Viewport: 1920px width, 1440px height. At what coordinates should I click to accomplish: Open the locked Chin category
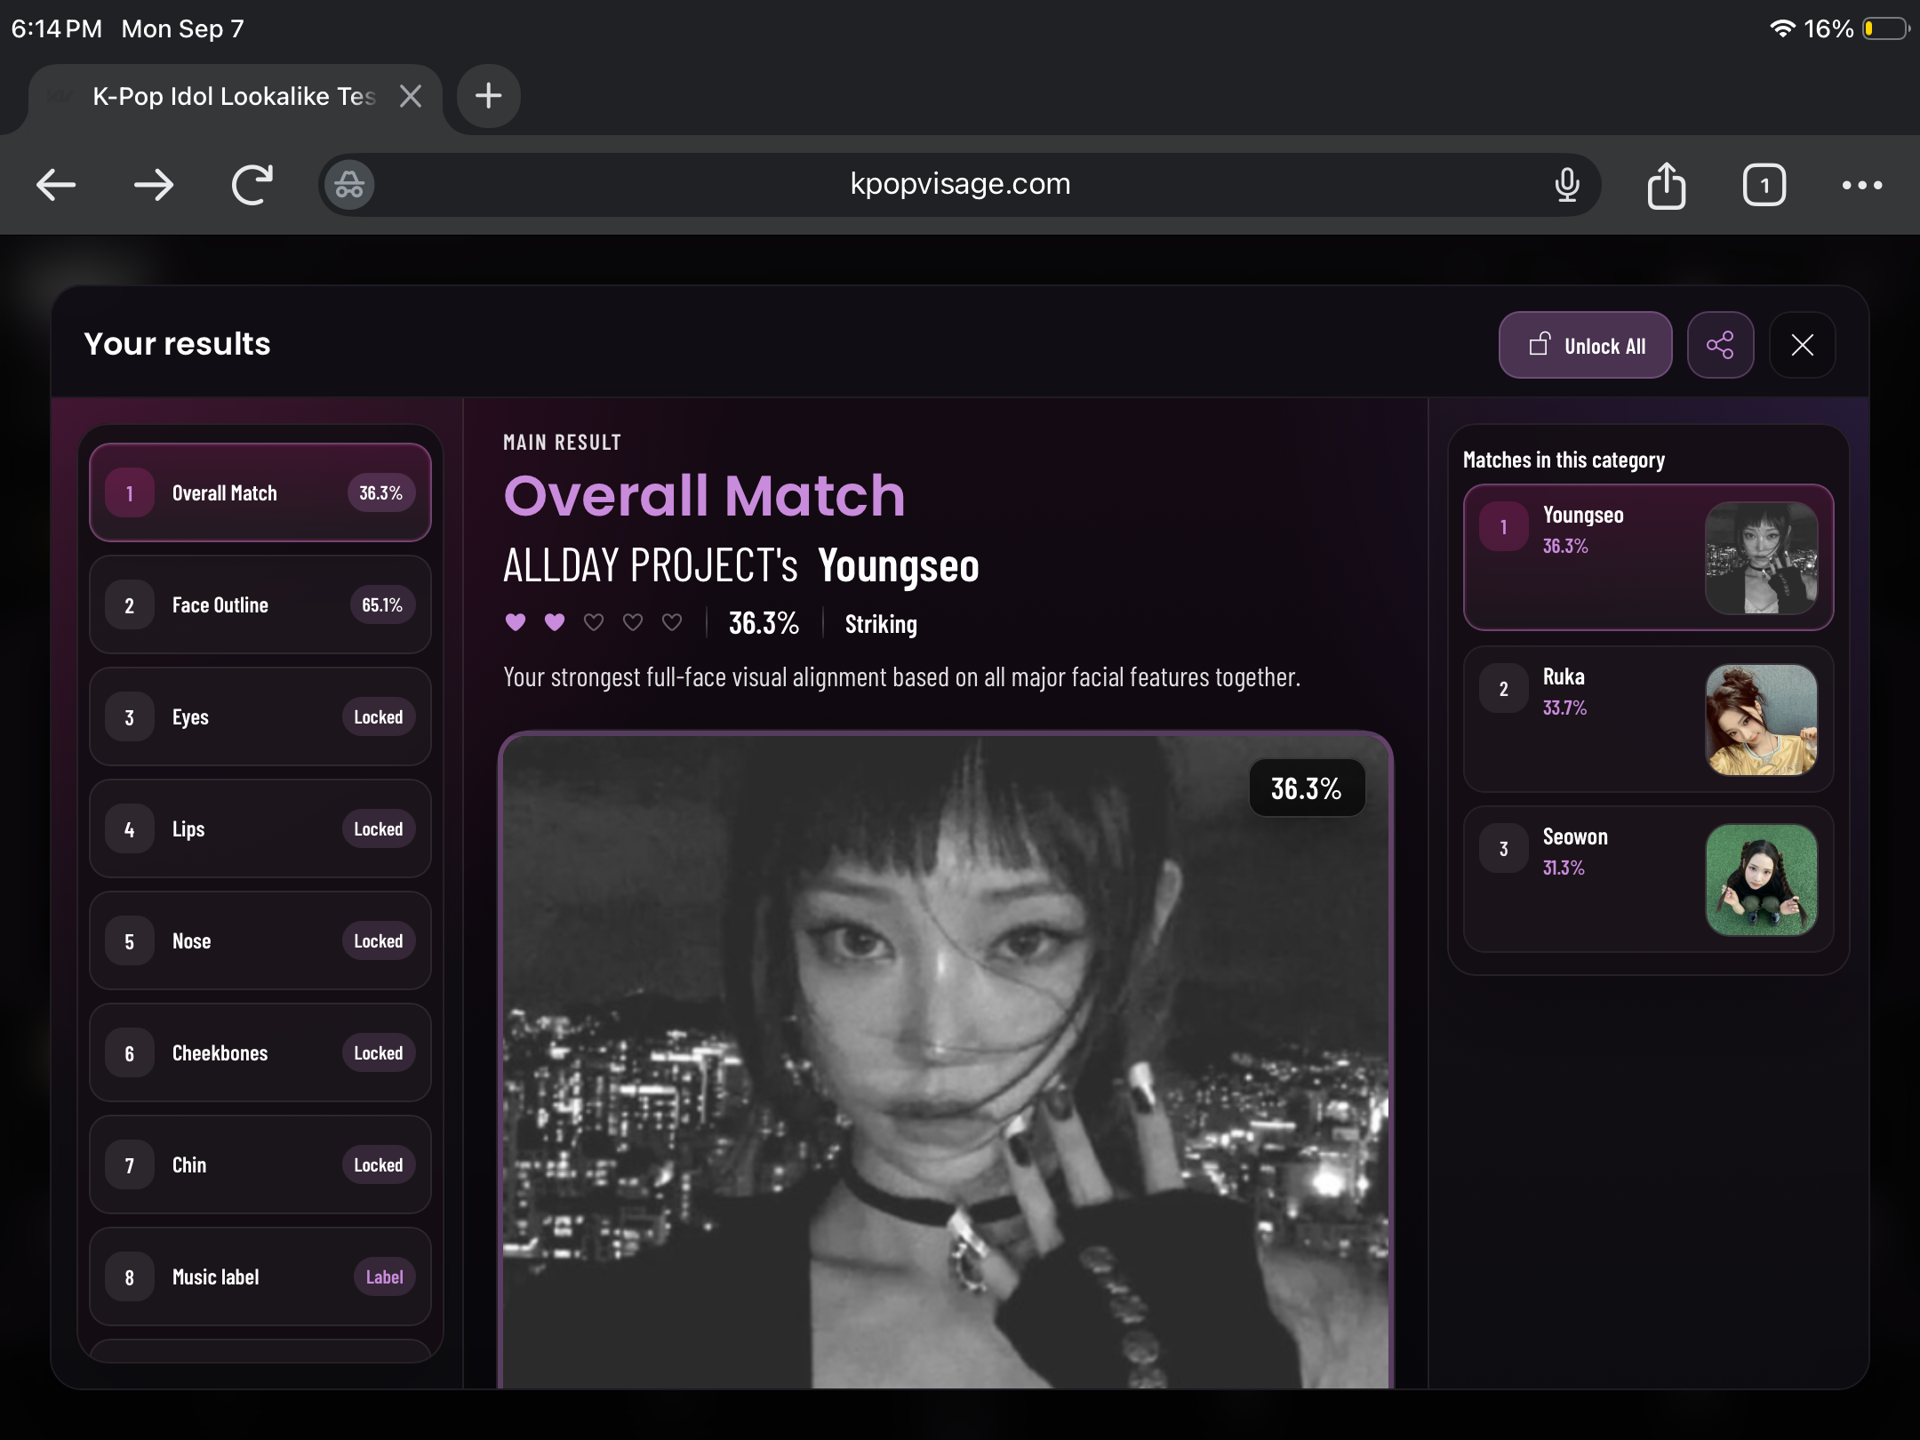pos(260,1165)
